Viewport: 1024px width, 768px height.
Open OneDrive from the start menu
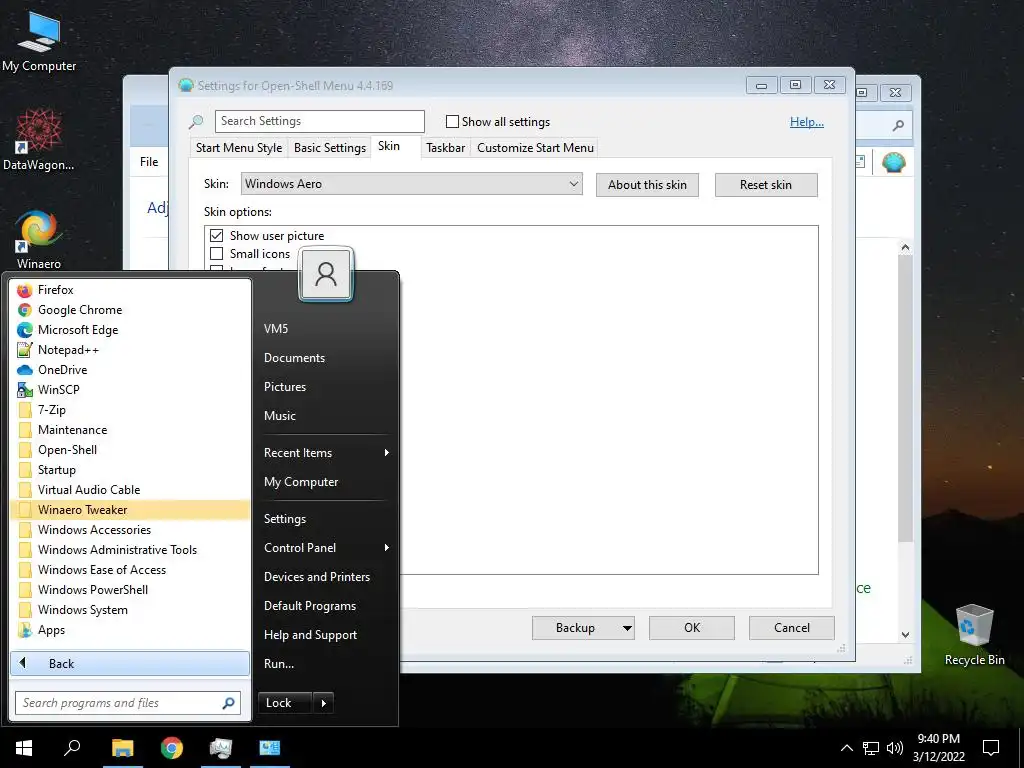pos(131,370)
